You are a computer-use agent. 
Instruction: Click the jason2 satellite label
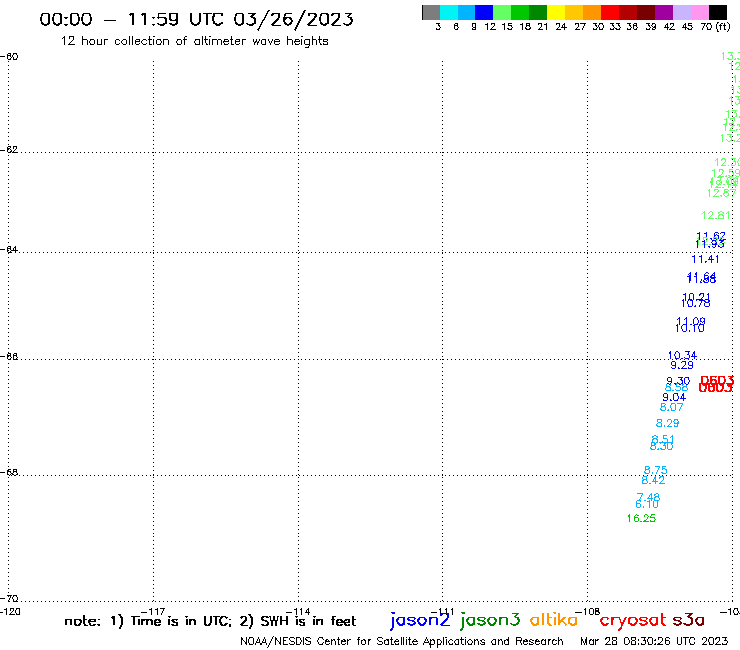420,620
